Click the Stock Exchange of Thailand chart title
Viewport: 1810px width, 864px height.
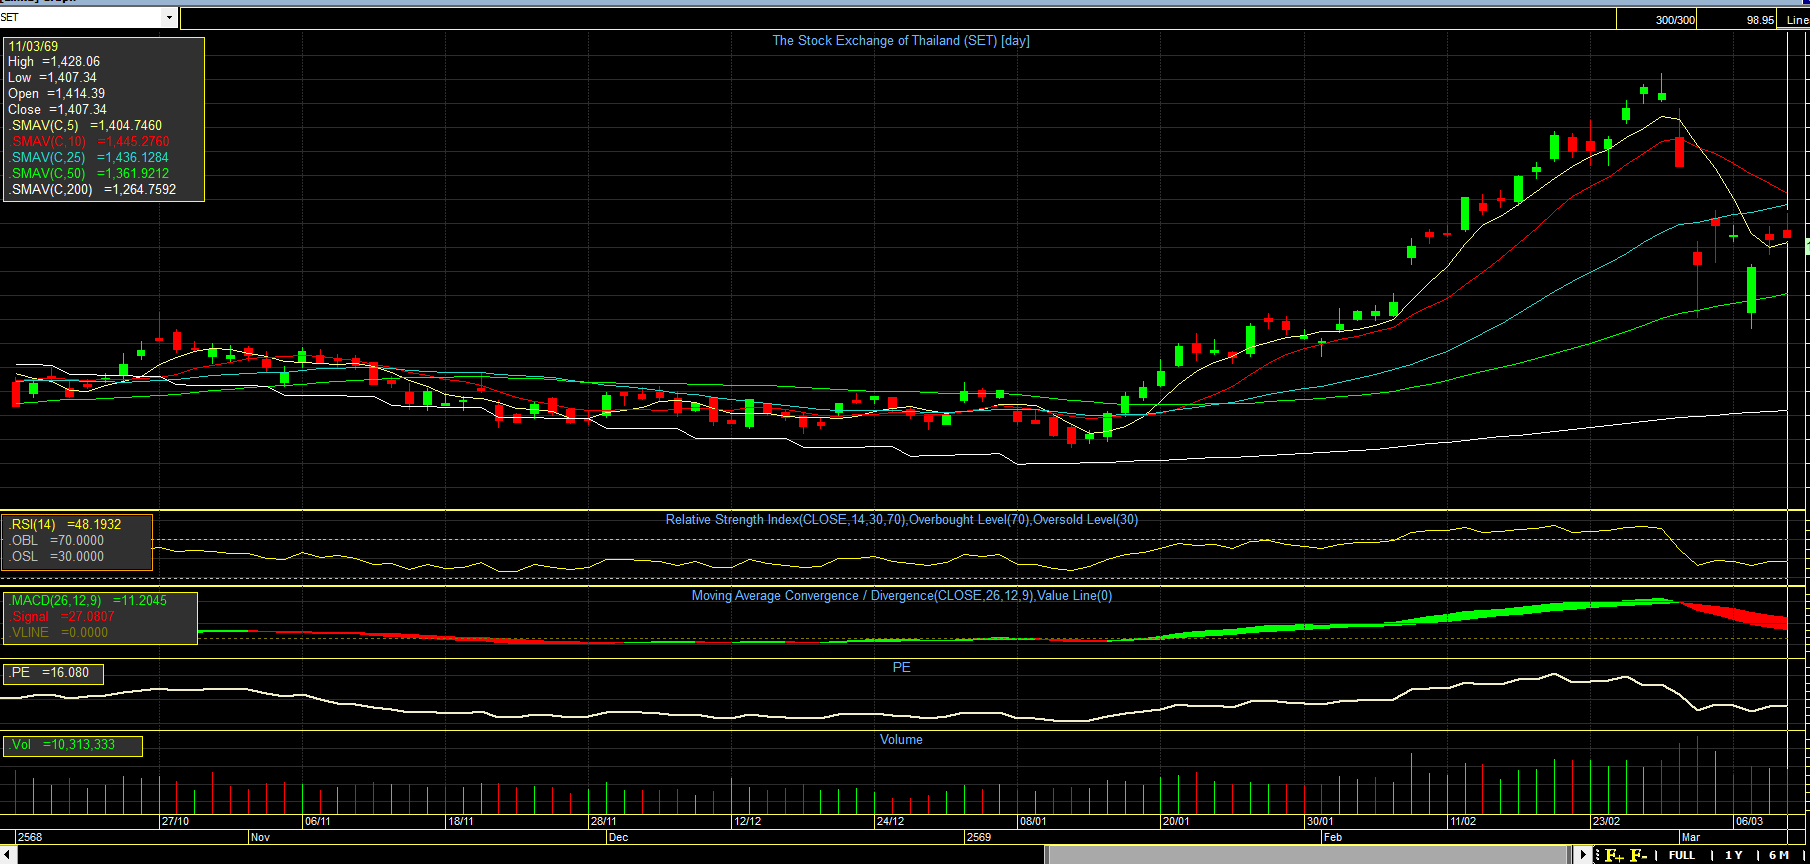click(x=901, y=41)
